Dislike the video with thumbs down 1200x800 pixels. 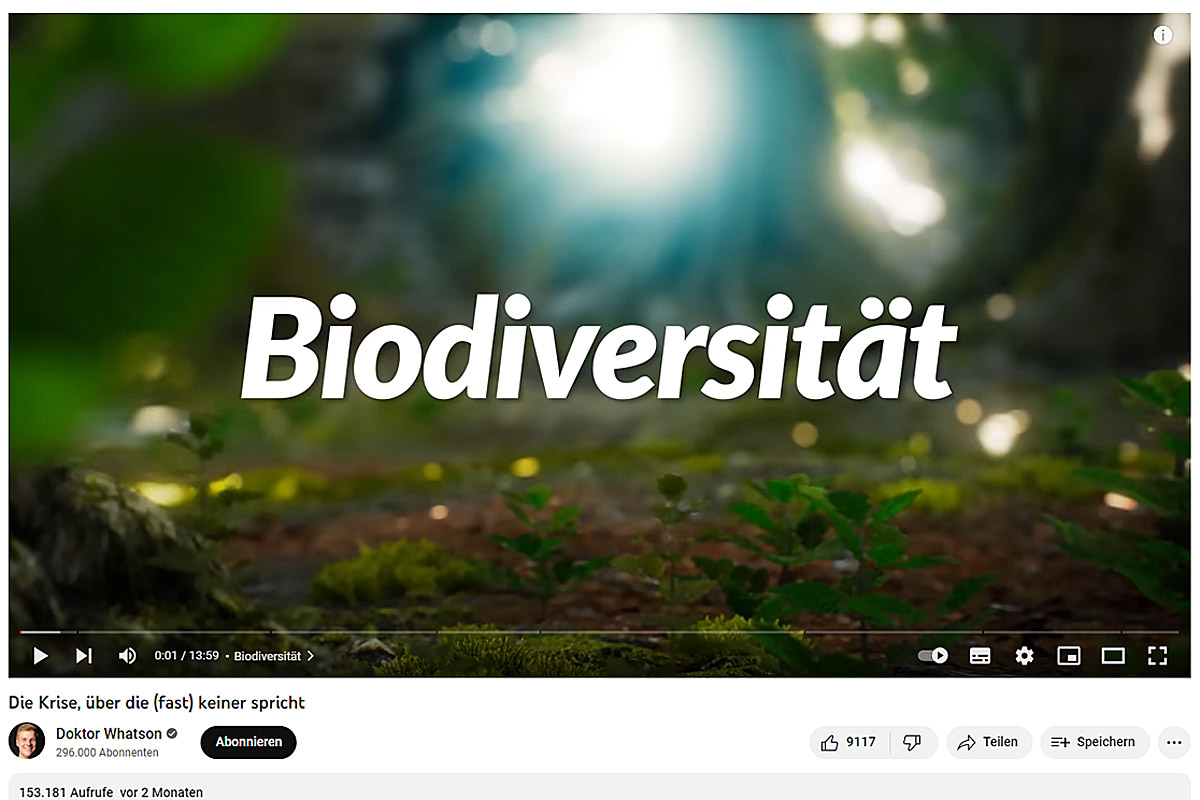[912, 742]
